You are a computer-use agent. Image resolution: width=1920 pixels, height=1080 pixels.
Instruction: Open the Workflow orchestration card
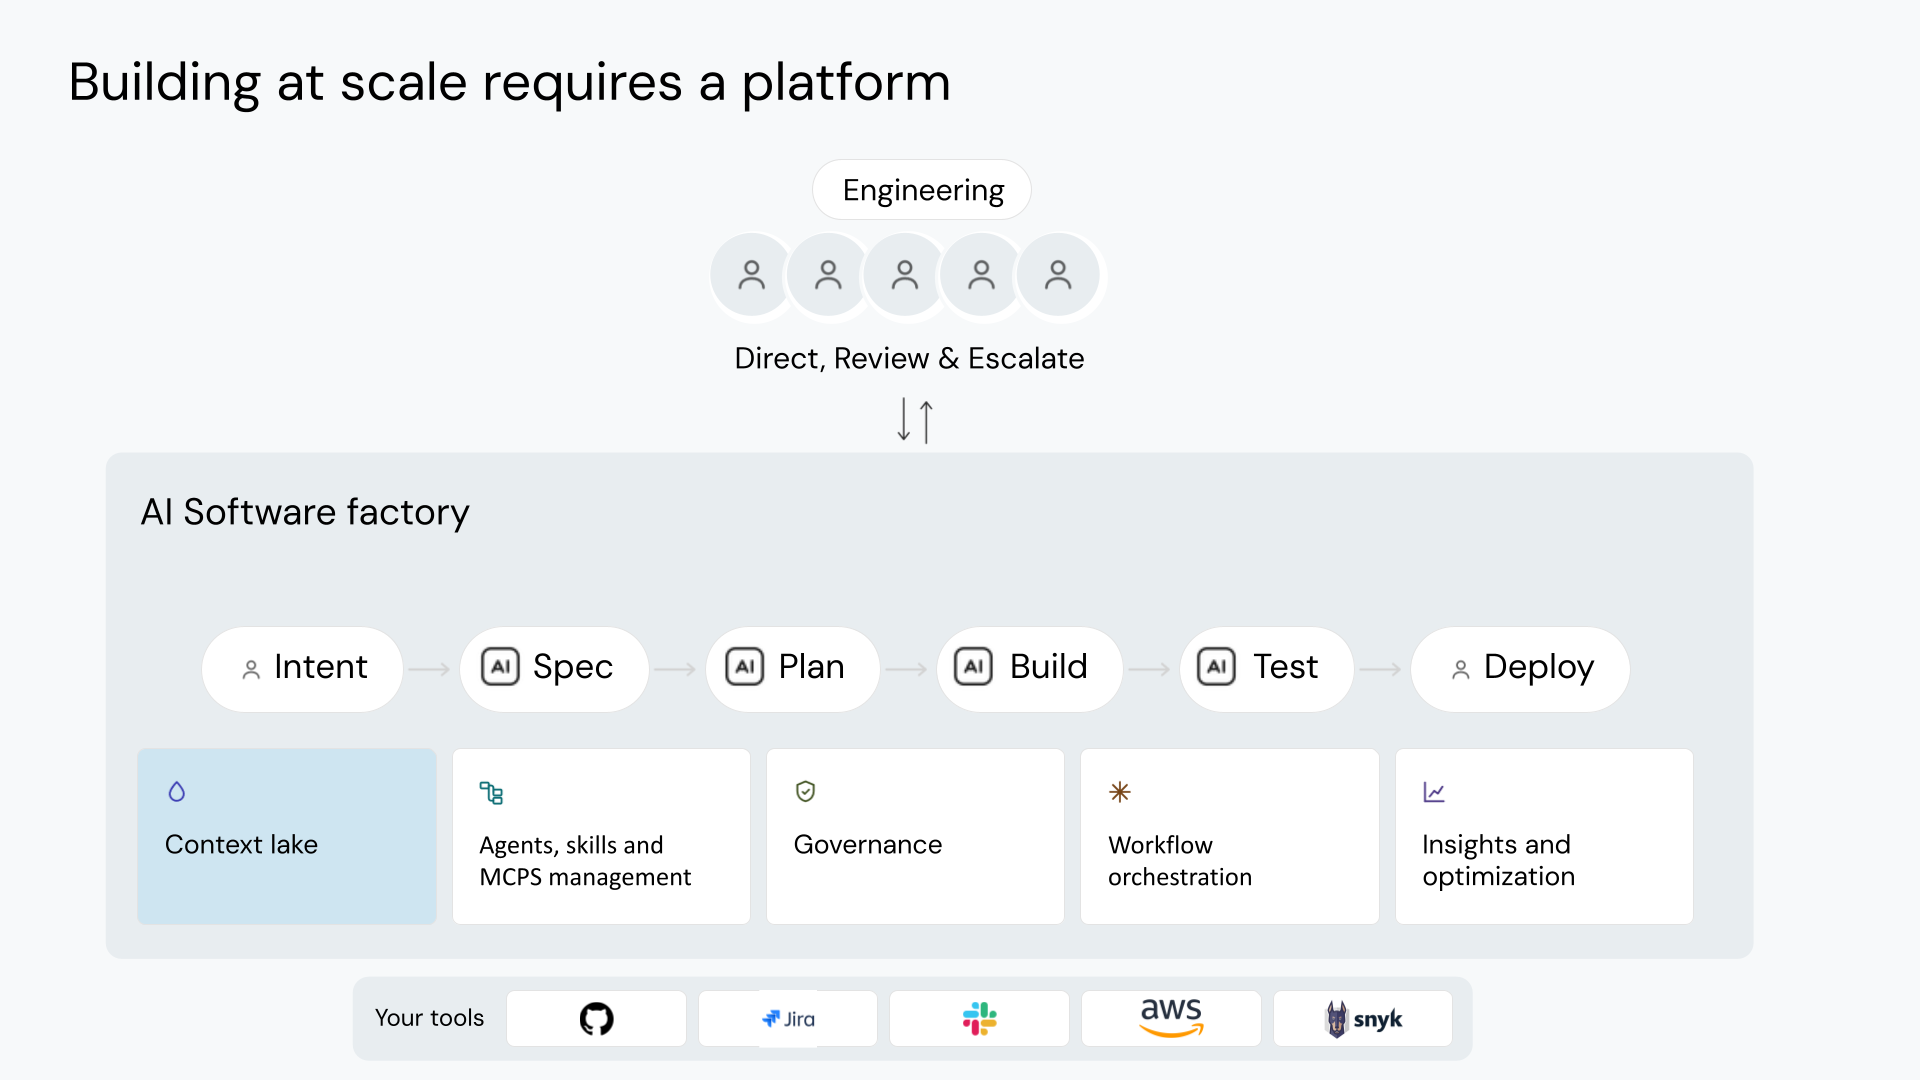click(x=1230, y=836)
